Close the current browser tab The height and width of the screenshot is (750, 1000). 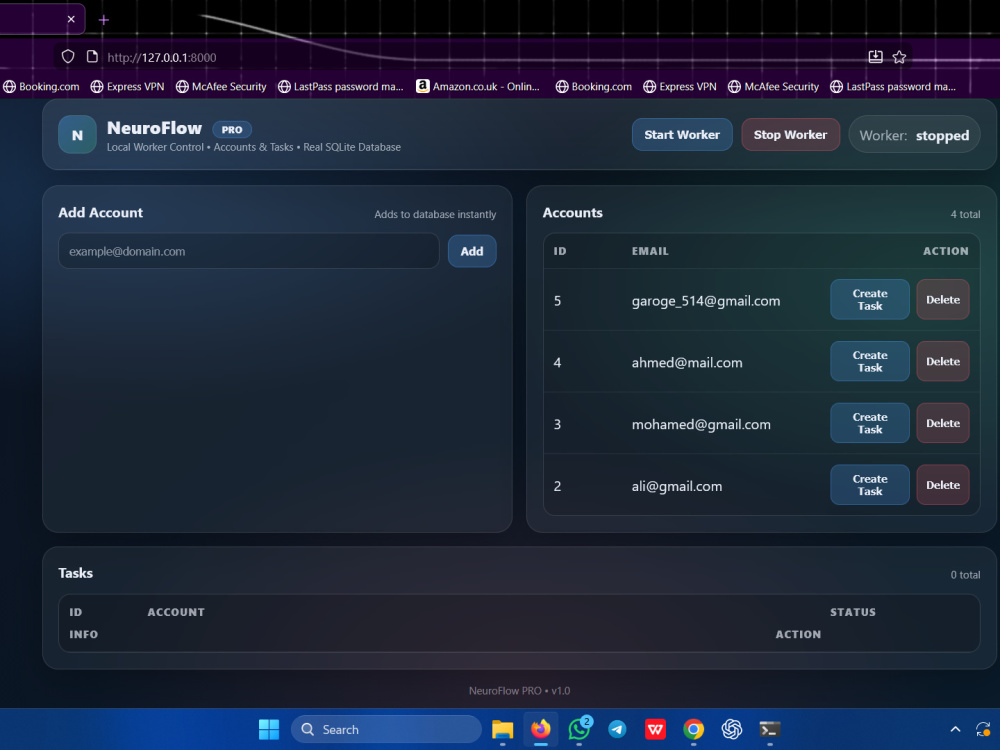click(71, 19)
